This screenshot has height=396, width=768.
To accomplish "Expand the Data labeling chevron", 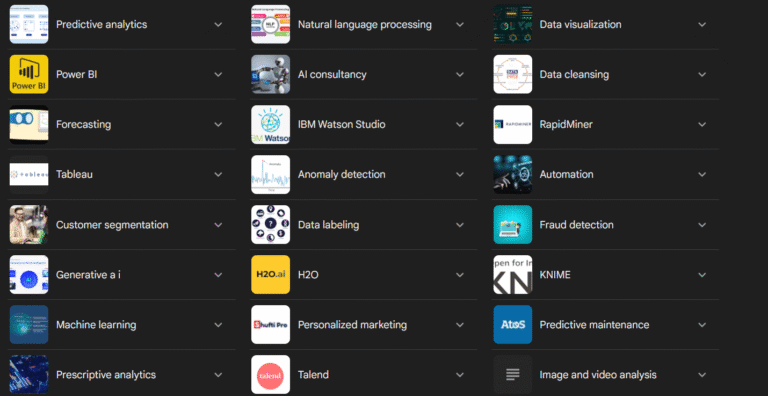I will coord(460,225).
